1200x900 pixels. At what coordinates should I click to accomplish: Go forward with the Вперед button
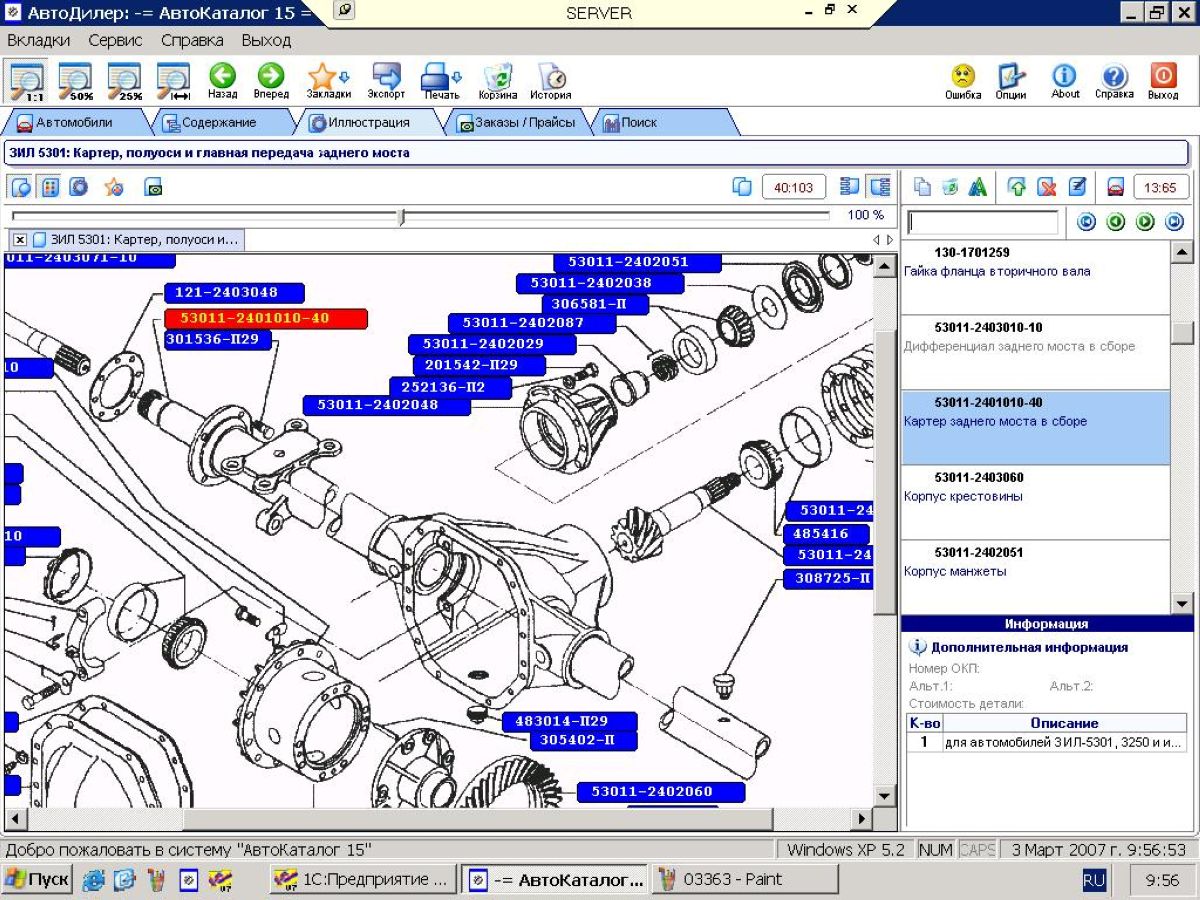271,81
